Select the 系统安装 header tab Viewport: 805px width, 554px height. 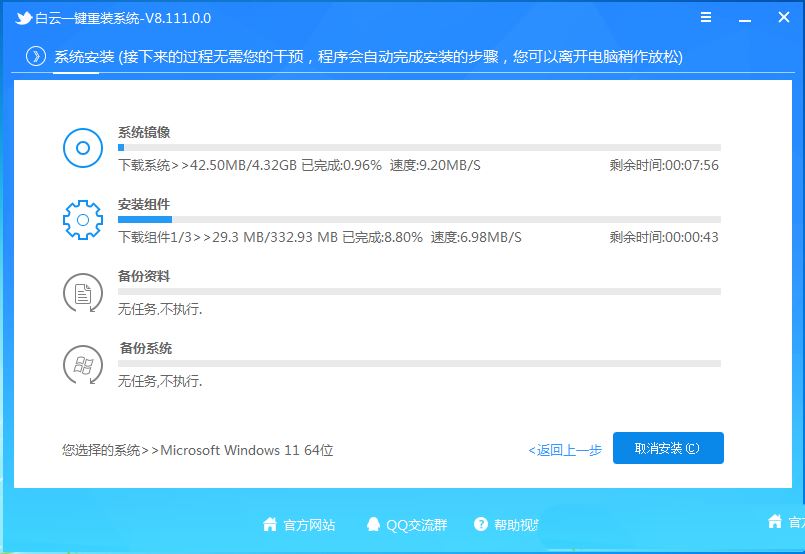pos(84,56)
